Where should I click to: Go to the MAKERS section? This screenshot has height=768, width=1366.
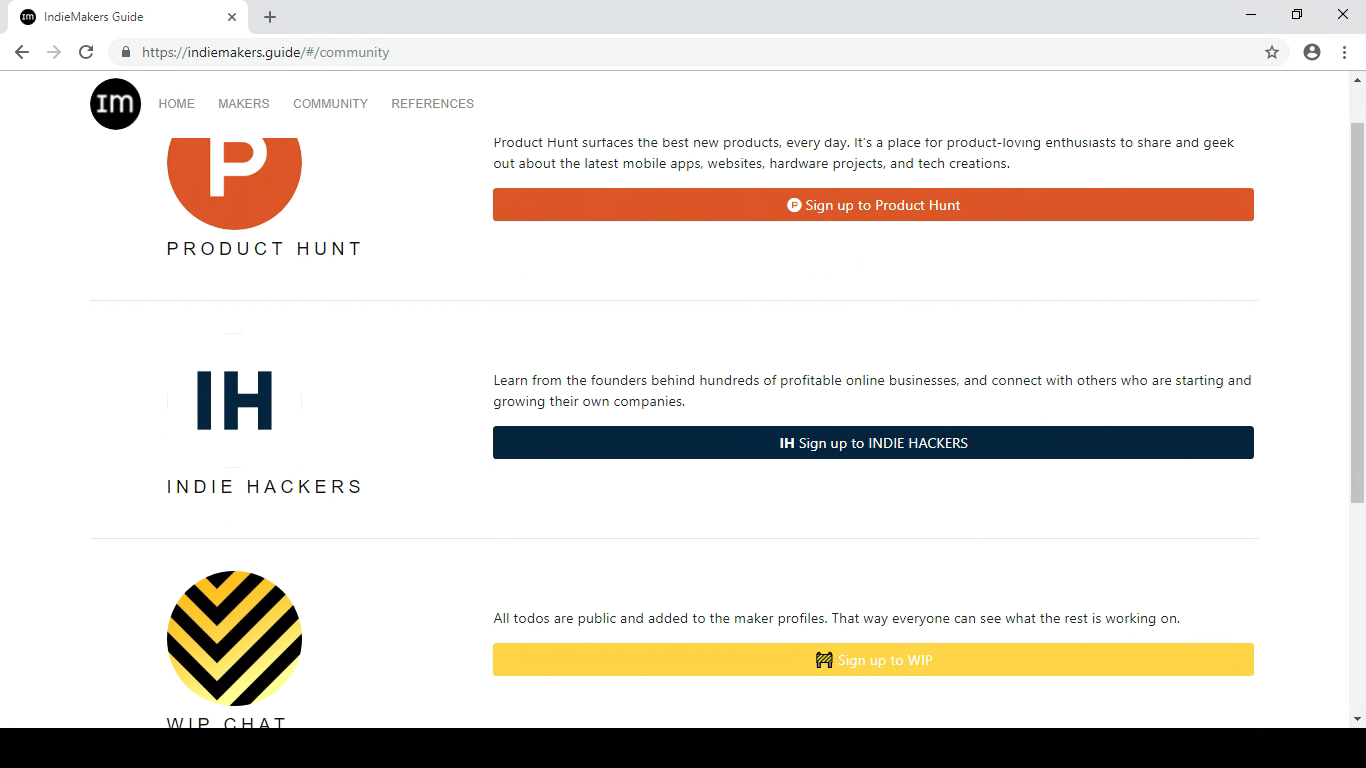243,104
